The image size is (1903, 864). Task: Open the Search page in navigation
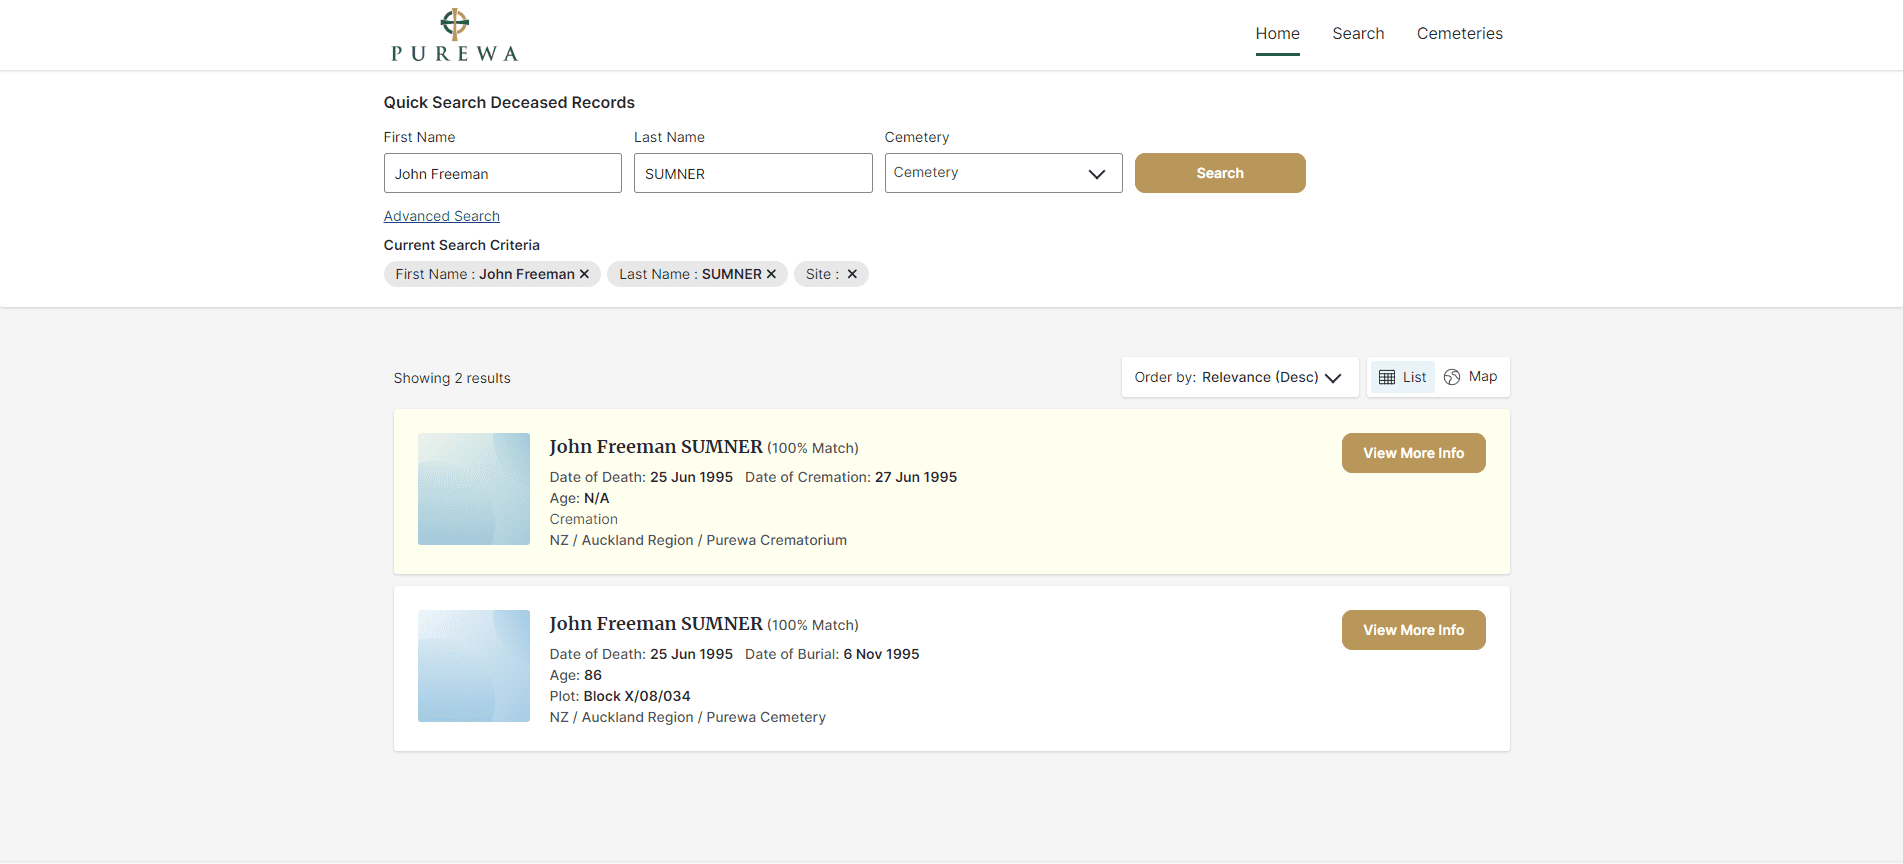point(1358,34)
